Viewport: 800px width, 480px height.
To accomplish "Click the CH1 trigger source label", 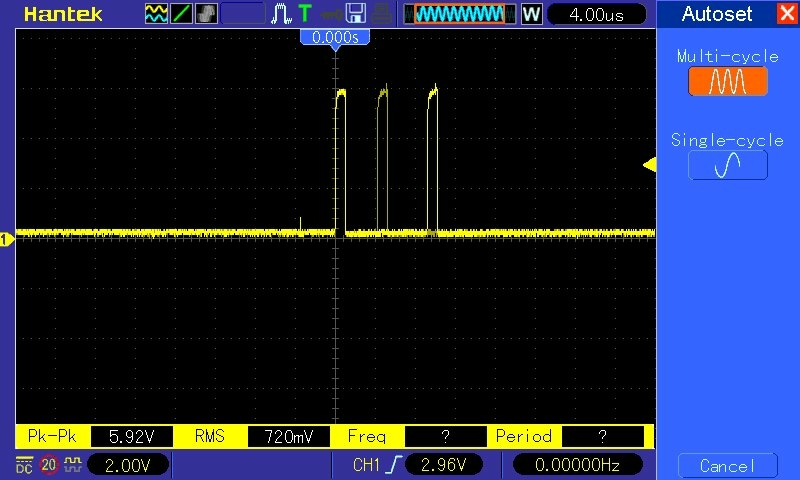I will coord(366,465).
